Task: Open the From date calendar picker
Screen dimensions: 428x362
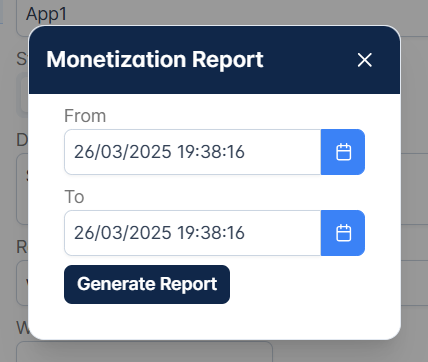Action: click(343, 152)
